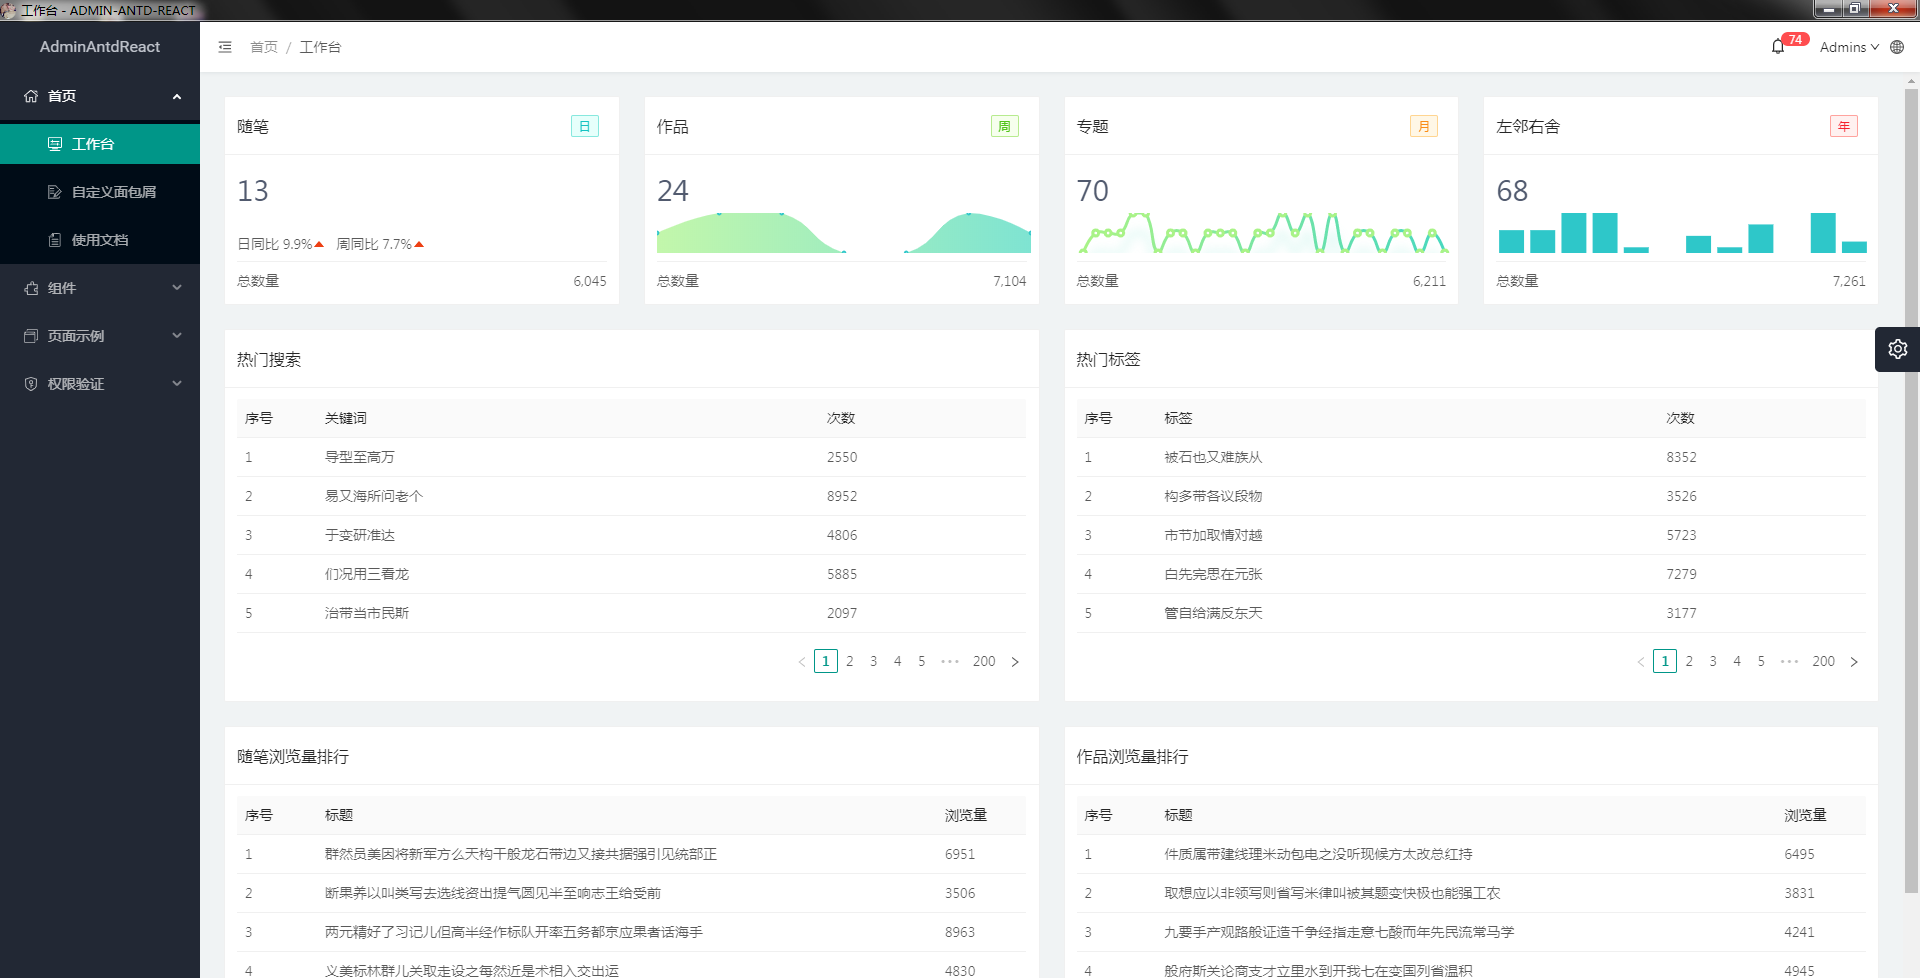The height and width of the screenshot is (978, 1920).
Task: Click the 权限验证 shield icon
Action: 31,384
